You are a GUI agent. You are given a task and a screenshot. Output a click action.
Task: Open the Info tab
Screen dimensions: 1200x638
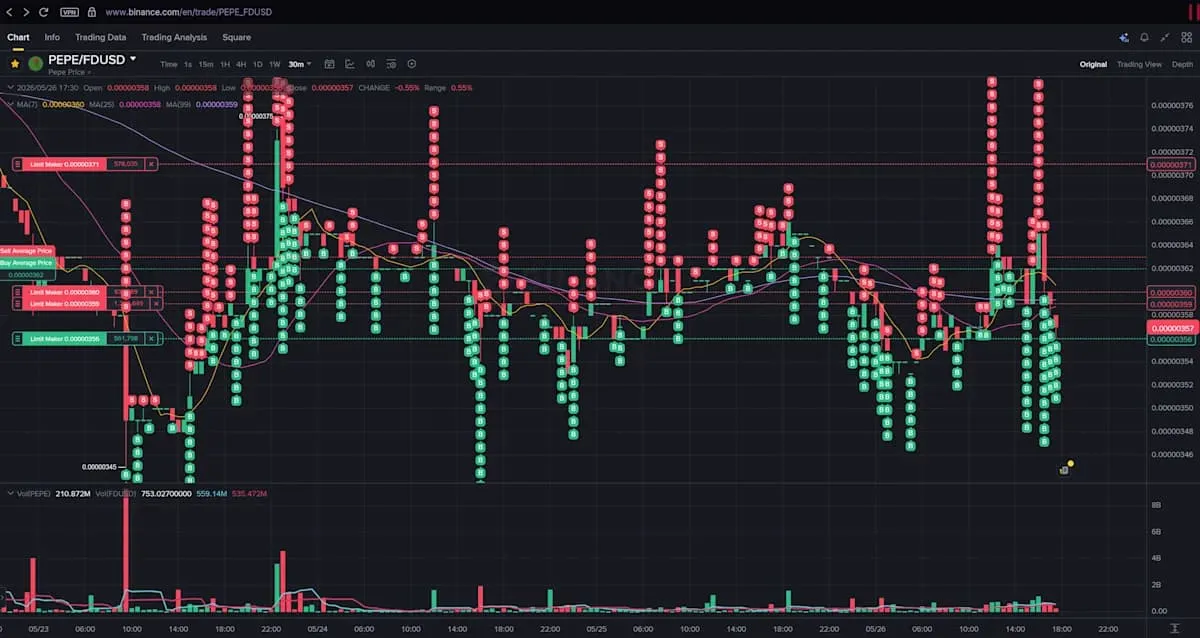[52, 37]
